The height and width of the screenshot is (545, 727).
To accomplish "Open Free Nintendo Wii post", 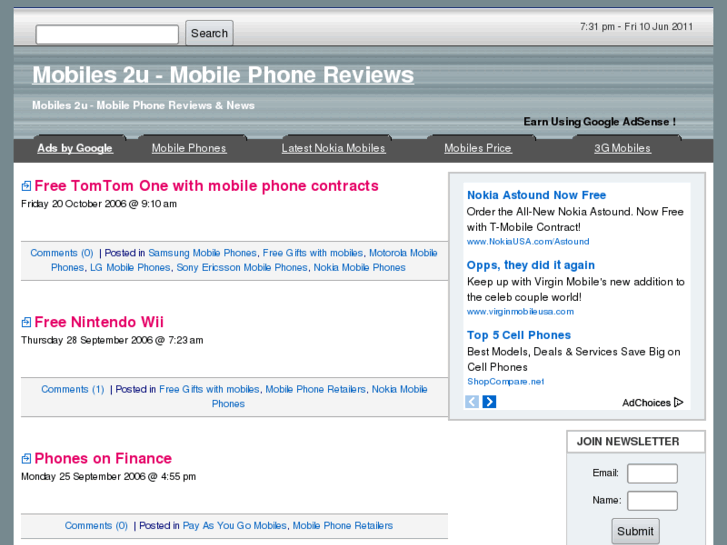I will (x=99, y=322).
